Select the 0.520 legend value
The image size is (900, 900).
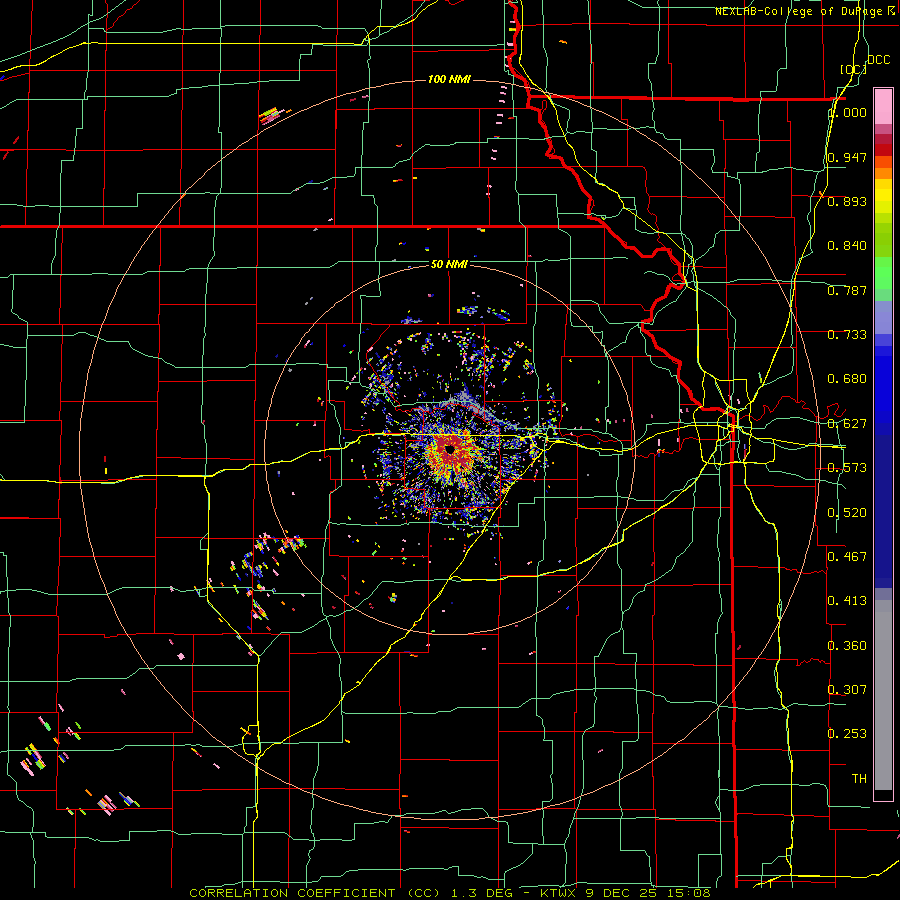tap(847, 513)
